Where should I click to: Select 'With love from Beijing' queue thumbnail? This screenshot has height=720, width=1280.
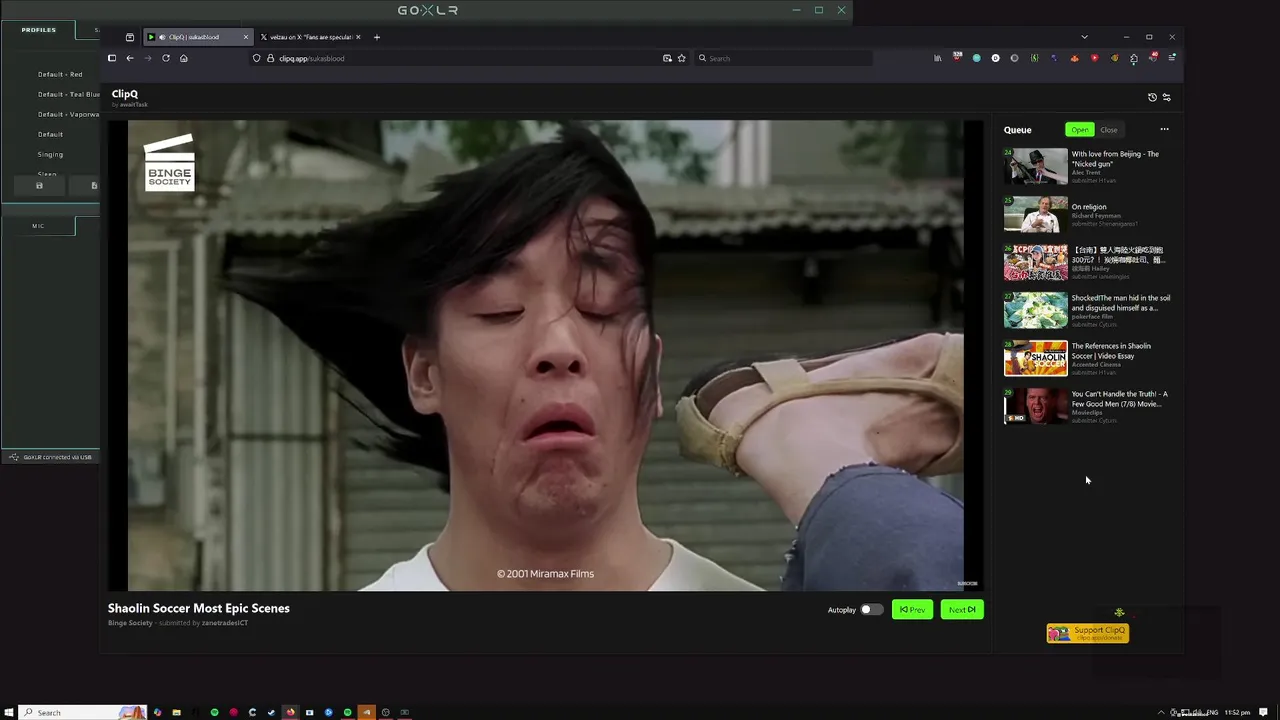[x=1036, y=166]
